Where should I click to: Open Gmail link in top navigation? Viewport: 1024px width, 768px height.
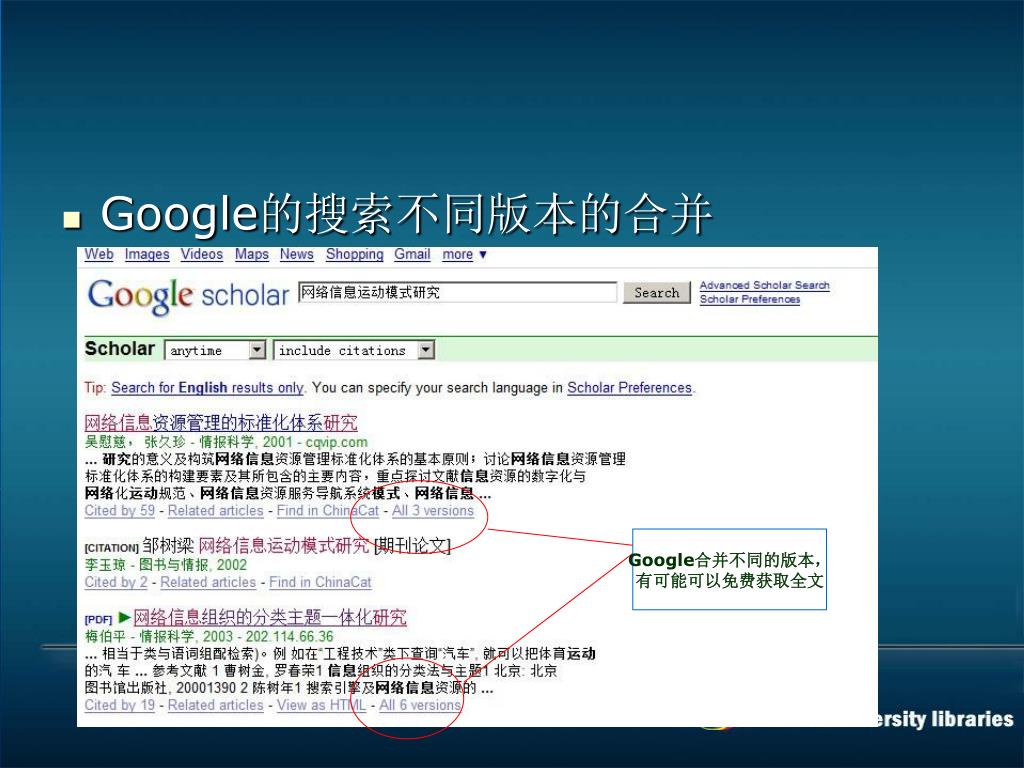(x=412, y=255)
